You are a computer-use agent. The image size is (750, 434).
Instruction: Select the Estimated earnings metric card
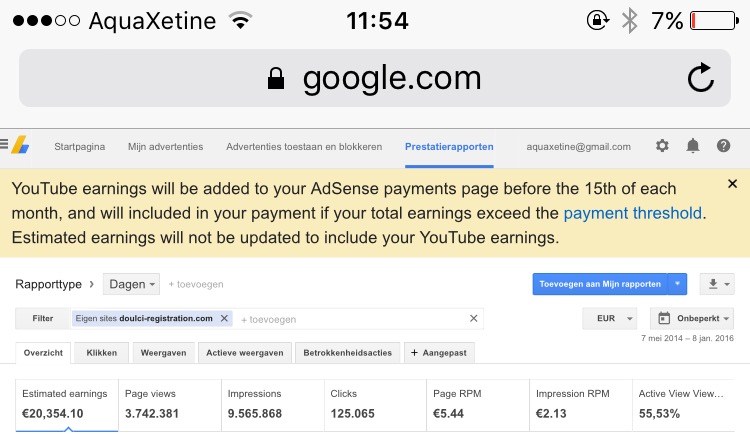(67, 404)
